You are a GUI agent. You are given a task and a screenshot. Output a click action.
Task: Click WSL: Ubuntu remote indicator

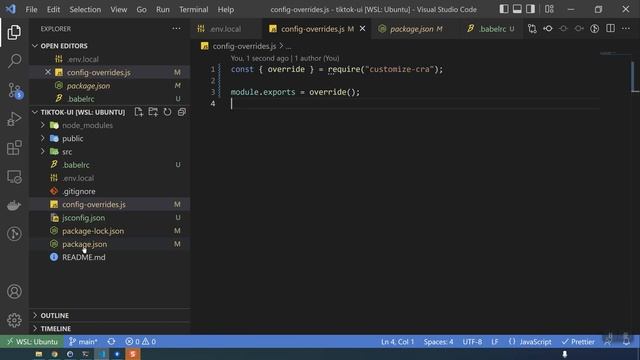[x=32, y=342]
